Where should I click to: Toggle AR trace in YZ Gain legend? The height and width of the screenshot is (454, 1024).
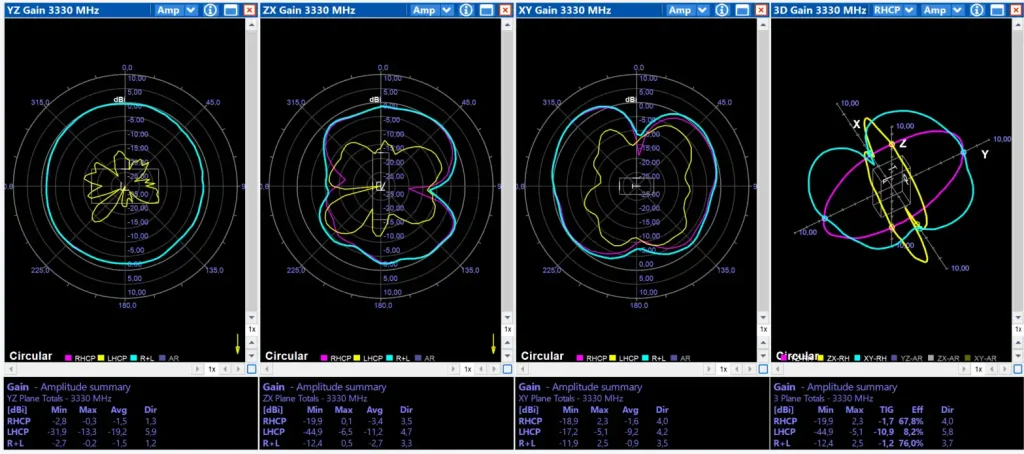167,358
